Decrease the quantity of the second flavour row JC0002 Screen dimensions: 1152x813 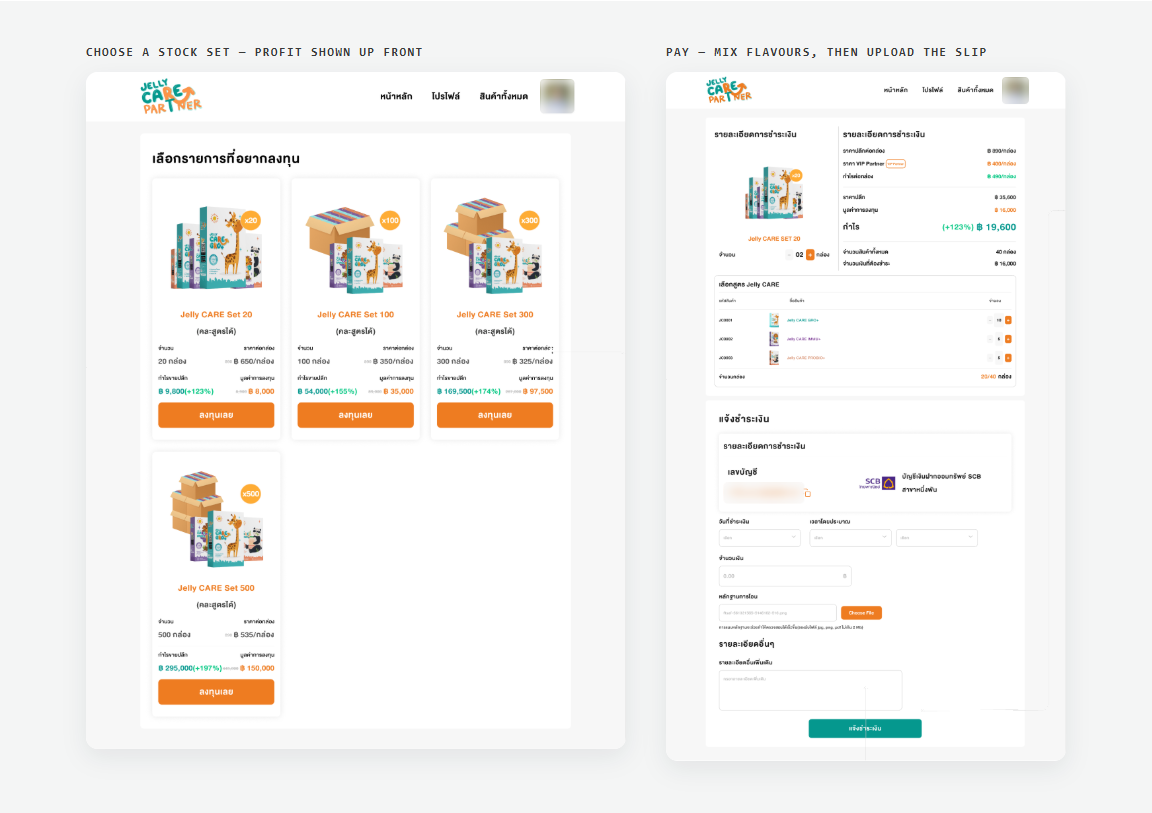[990, 339]
